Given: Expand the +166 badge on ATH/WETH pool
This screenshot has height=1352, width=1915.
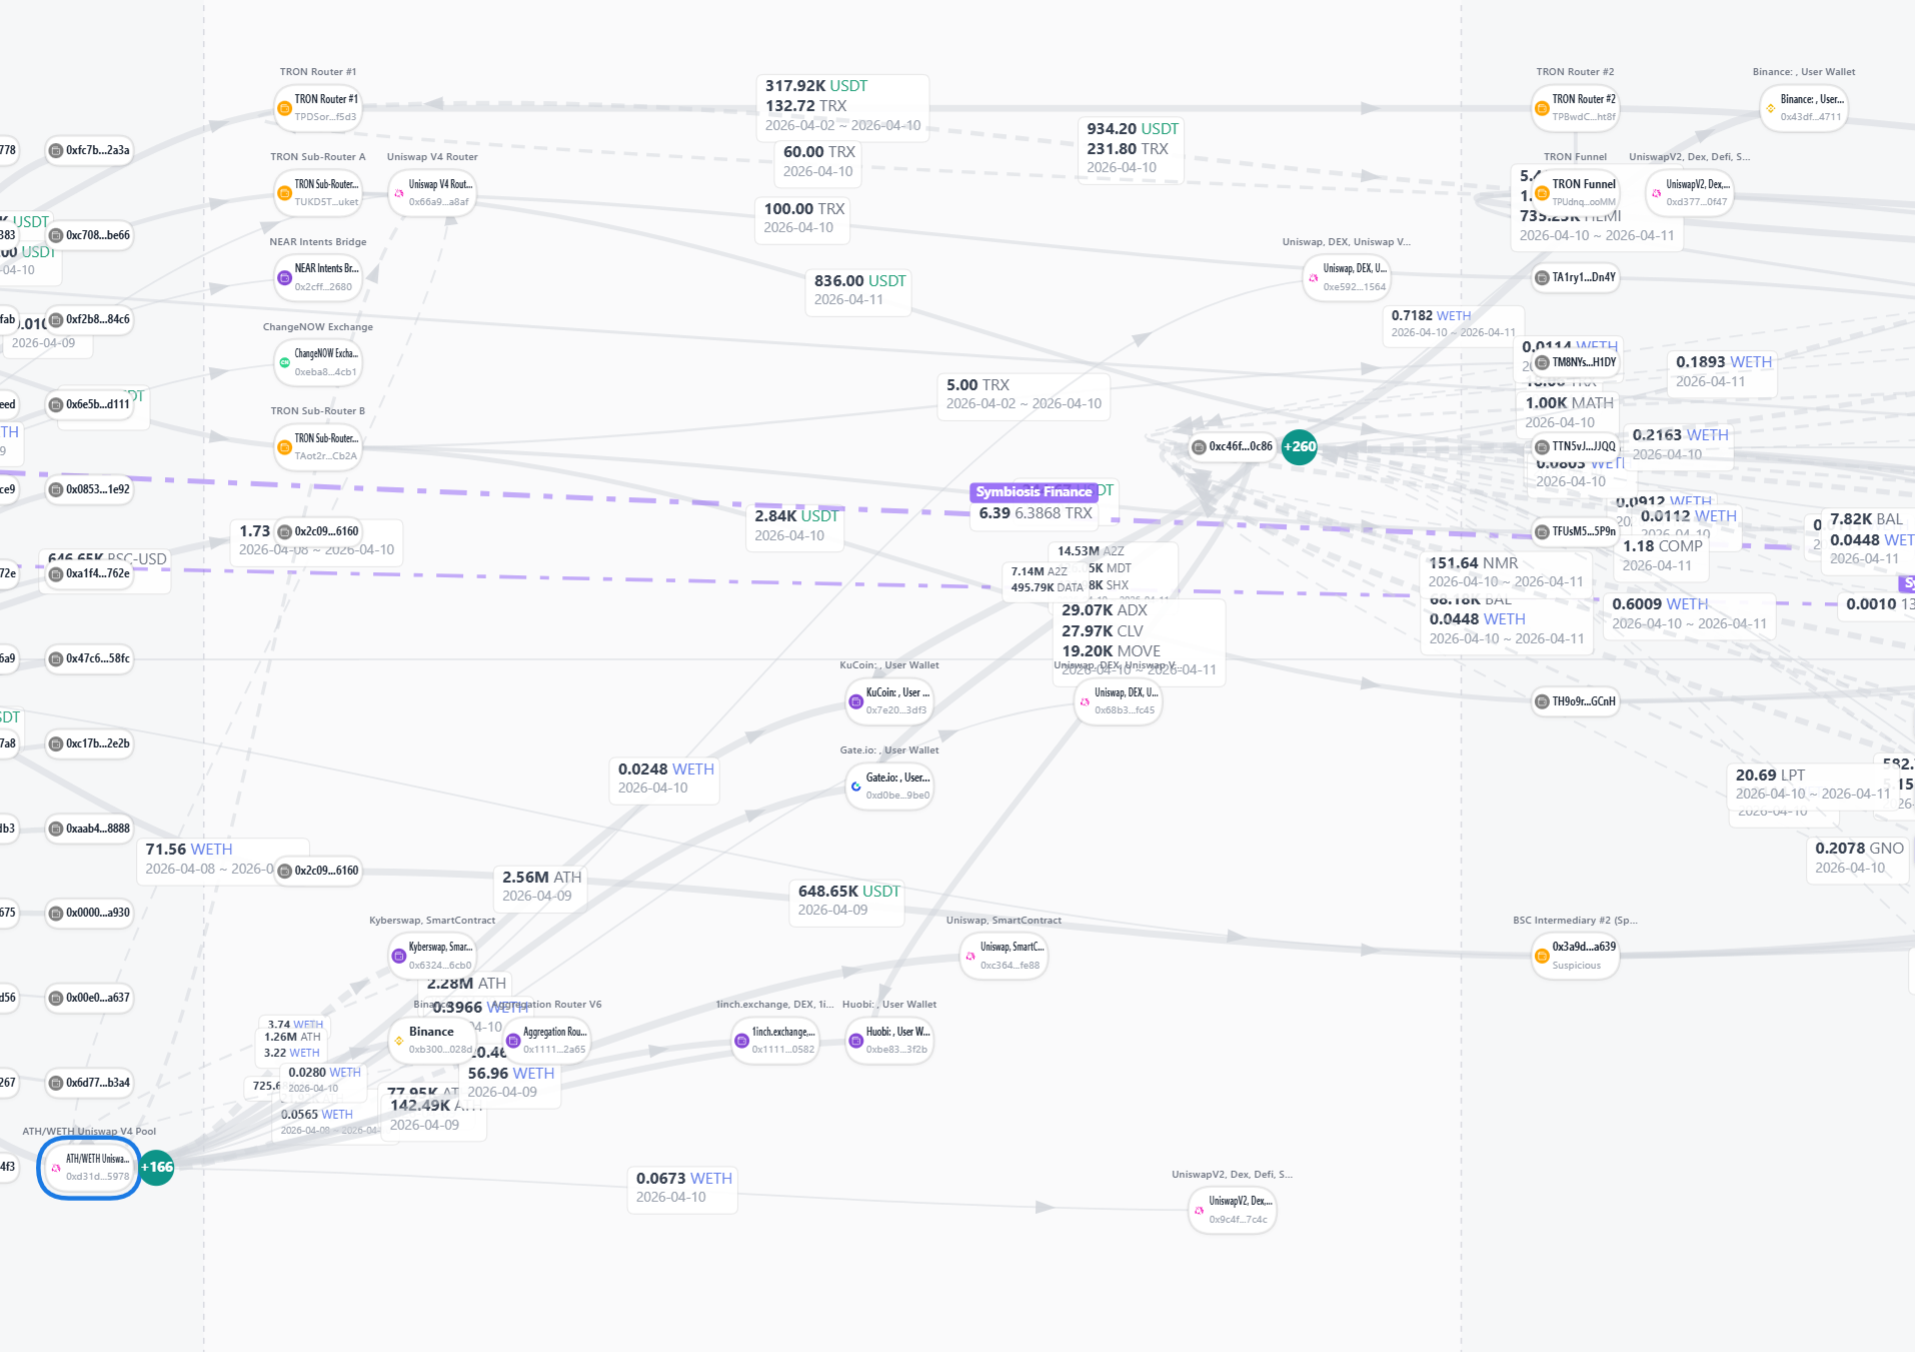Looking at the screenshot, I should [156, 1167].
